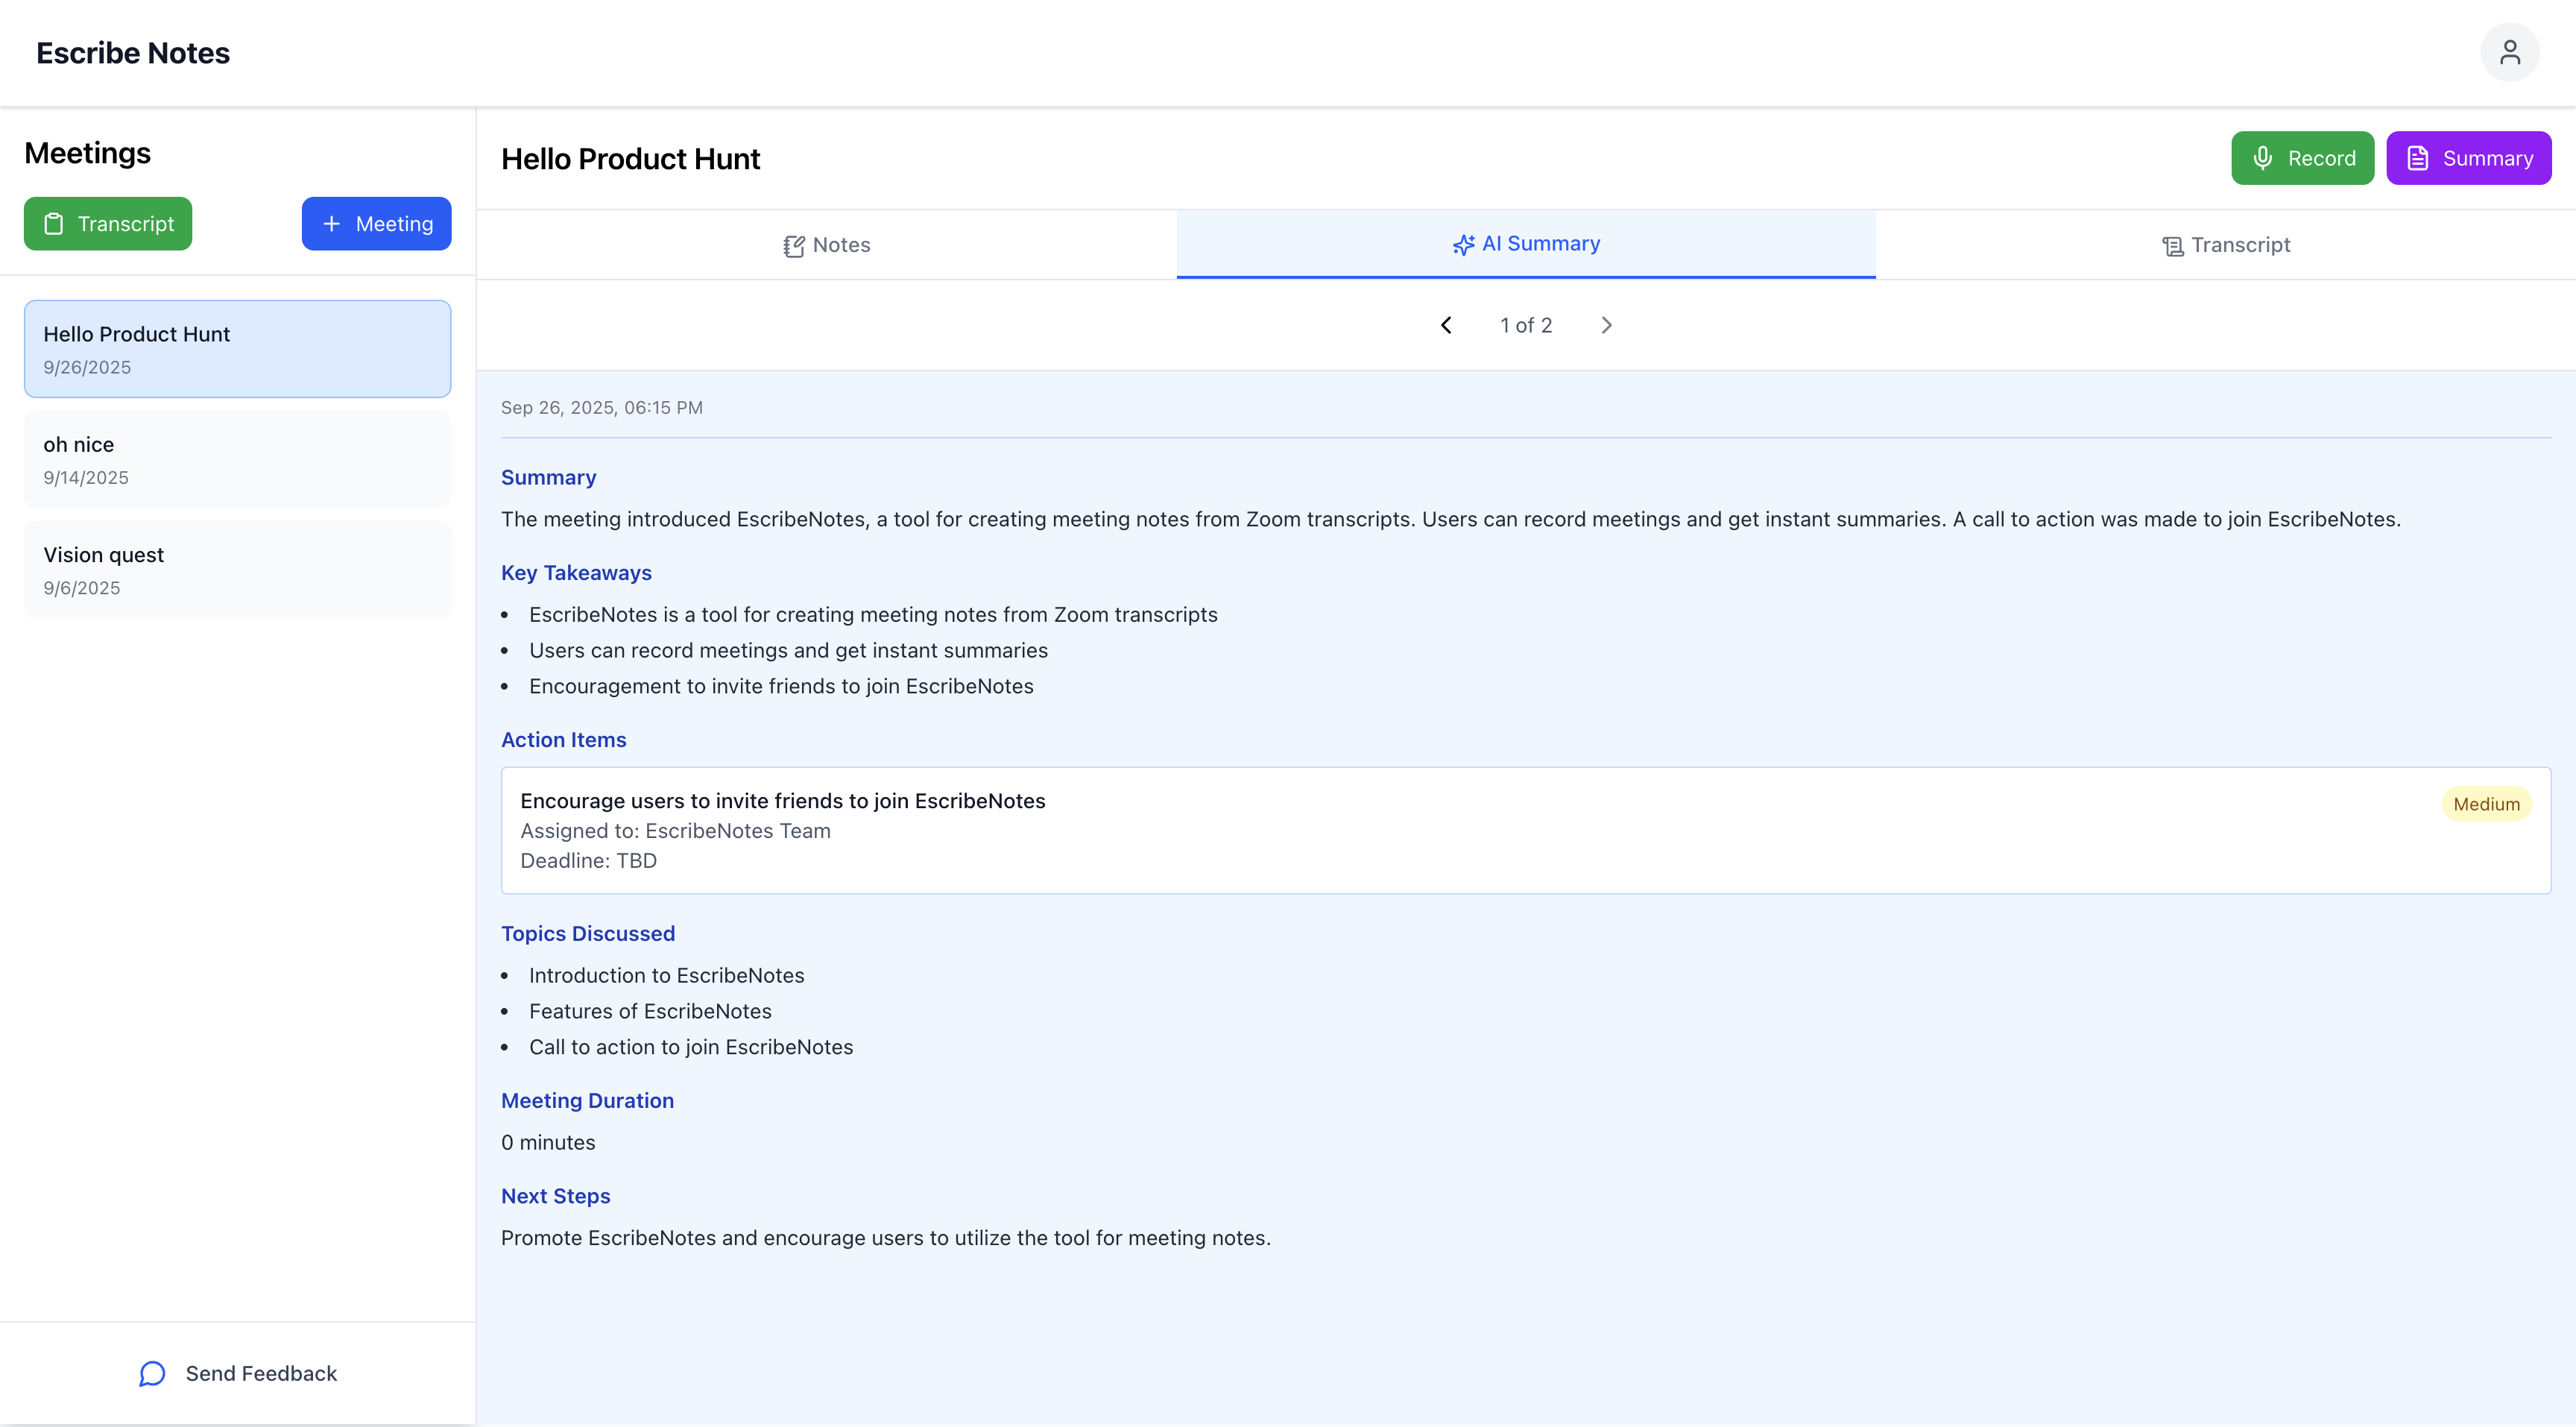Select the Hello Product Hunt meeting
The image size is (2576, 1427).
[237, 349]
